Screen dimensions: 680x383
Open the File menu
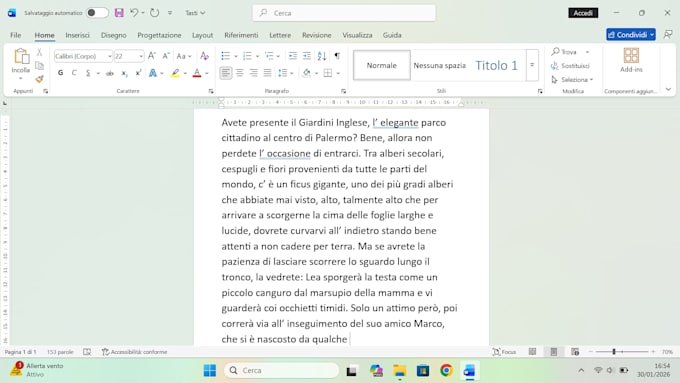click(x=16, y=35)
